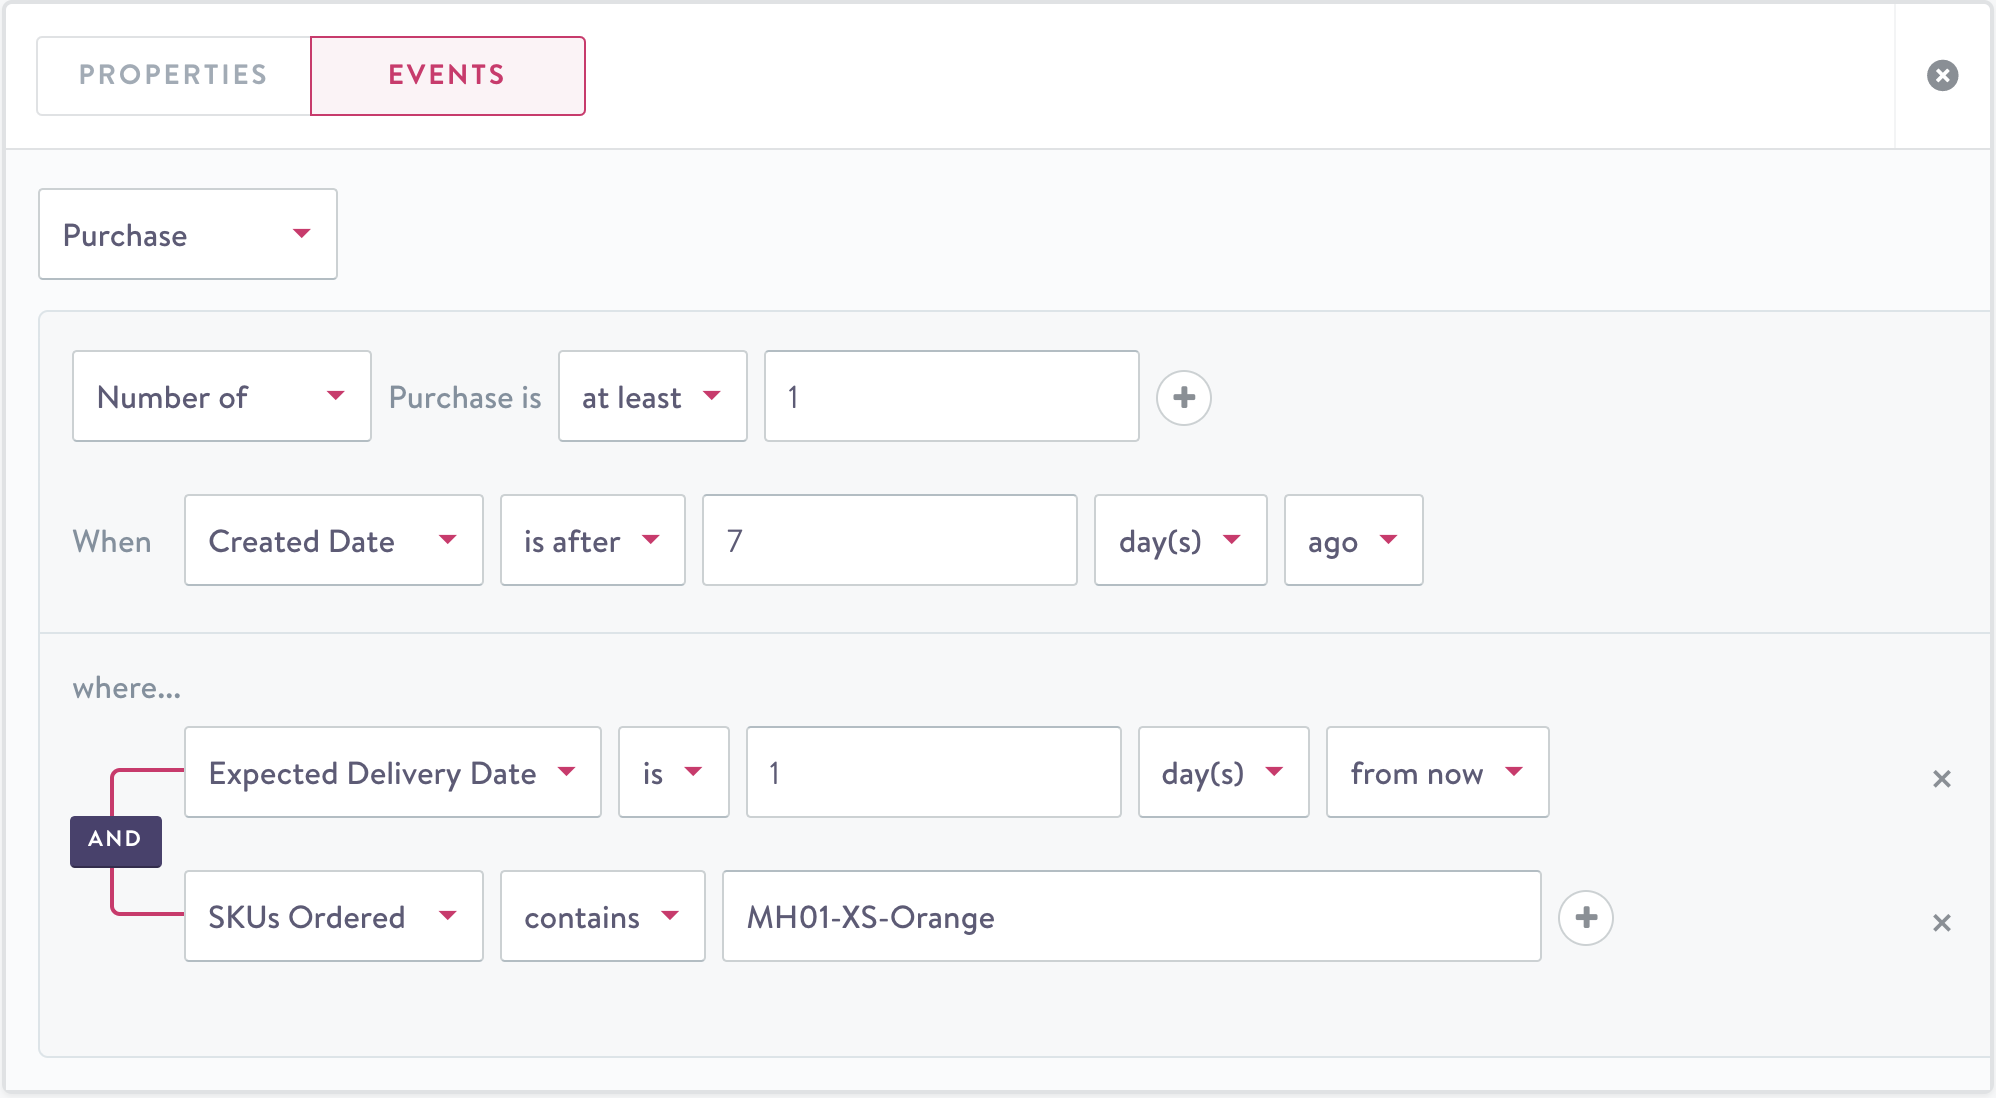Click the plus icon beside MH01-XS-Orange field

pos(1586,918)
